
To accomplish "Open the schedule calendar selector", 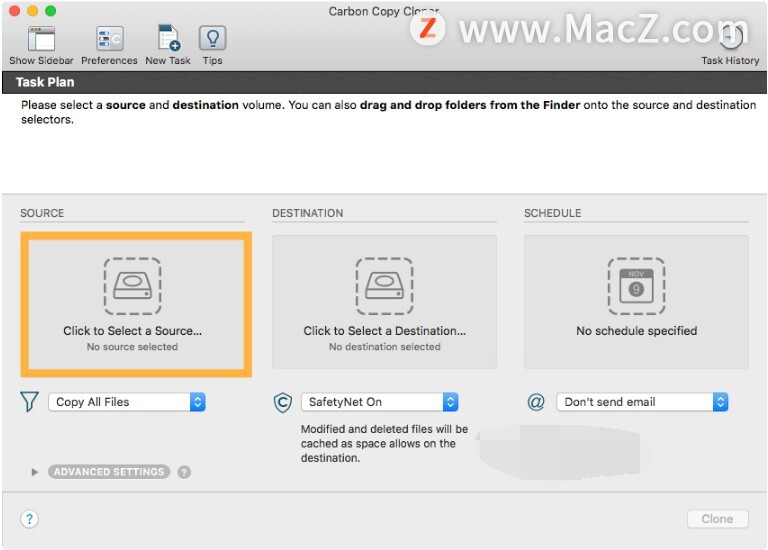I will tap(636, 302).
